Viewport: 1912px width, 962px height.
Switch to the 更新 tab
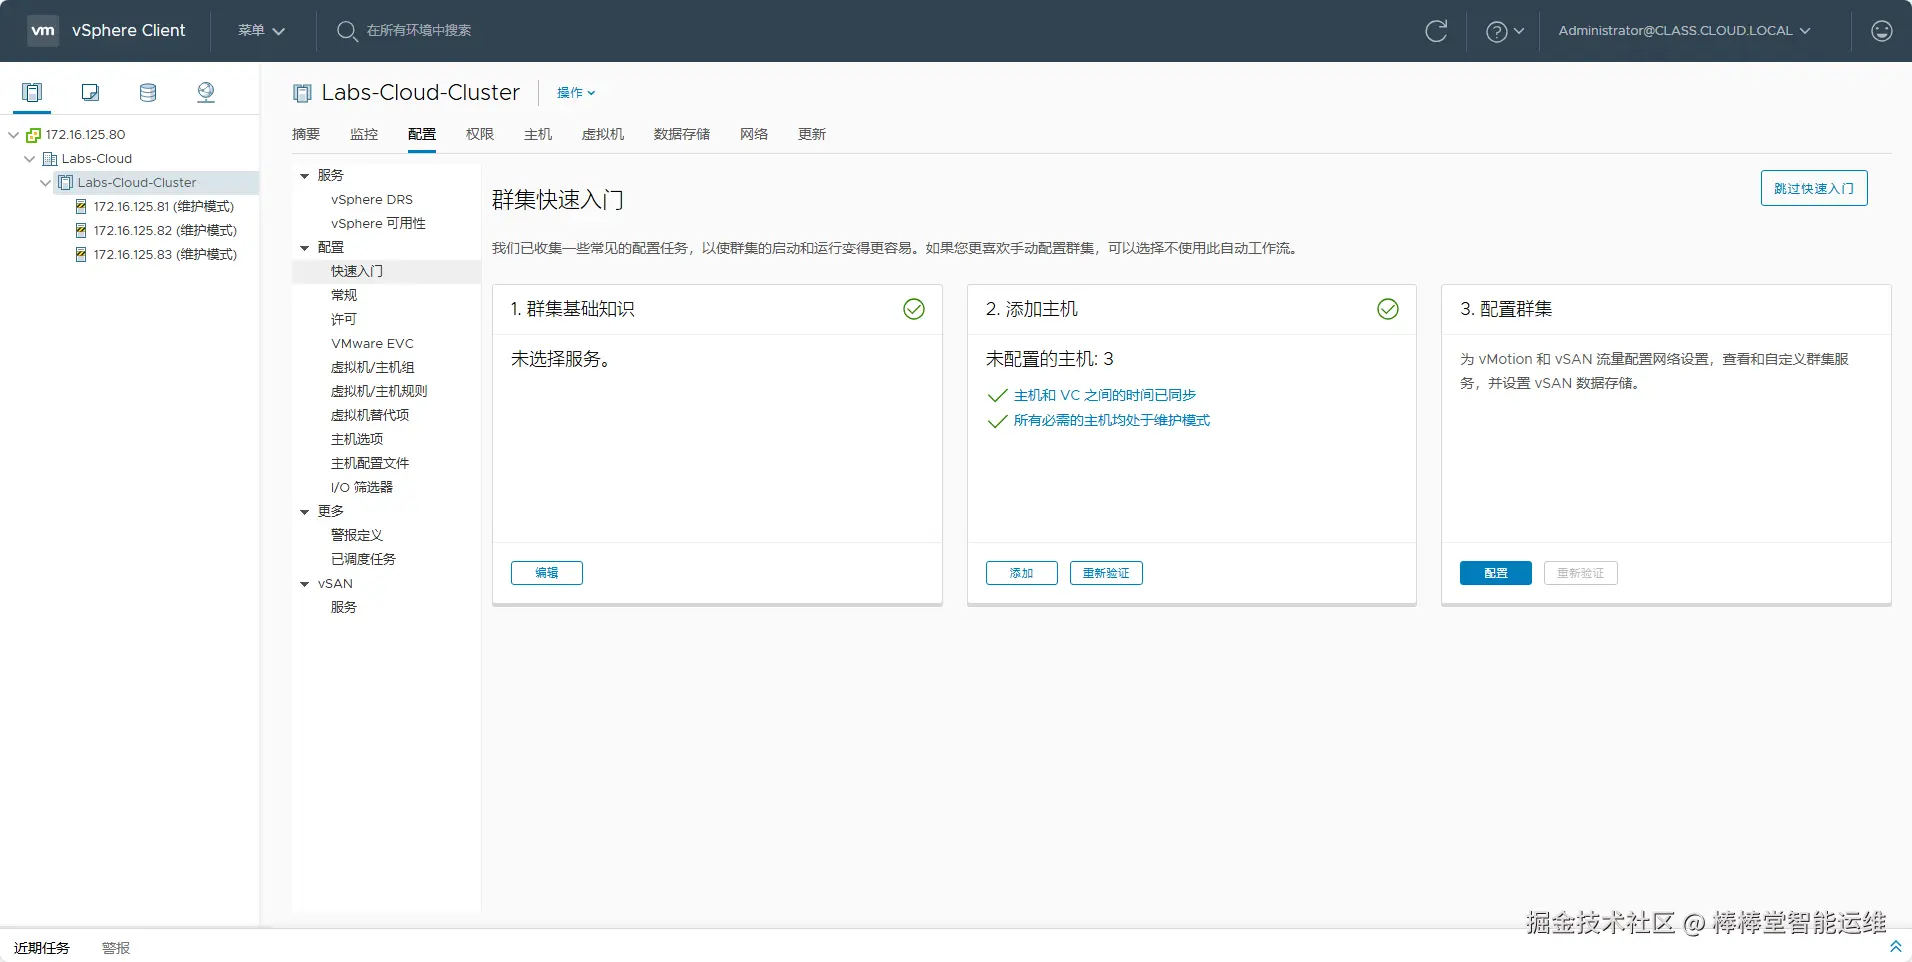[812, 134]
